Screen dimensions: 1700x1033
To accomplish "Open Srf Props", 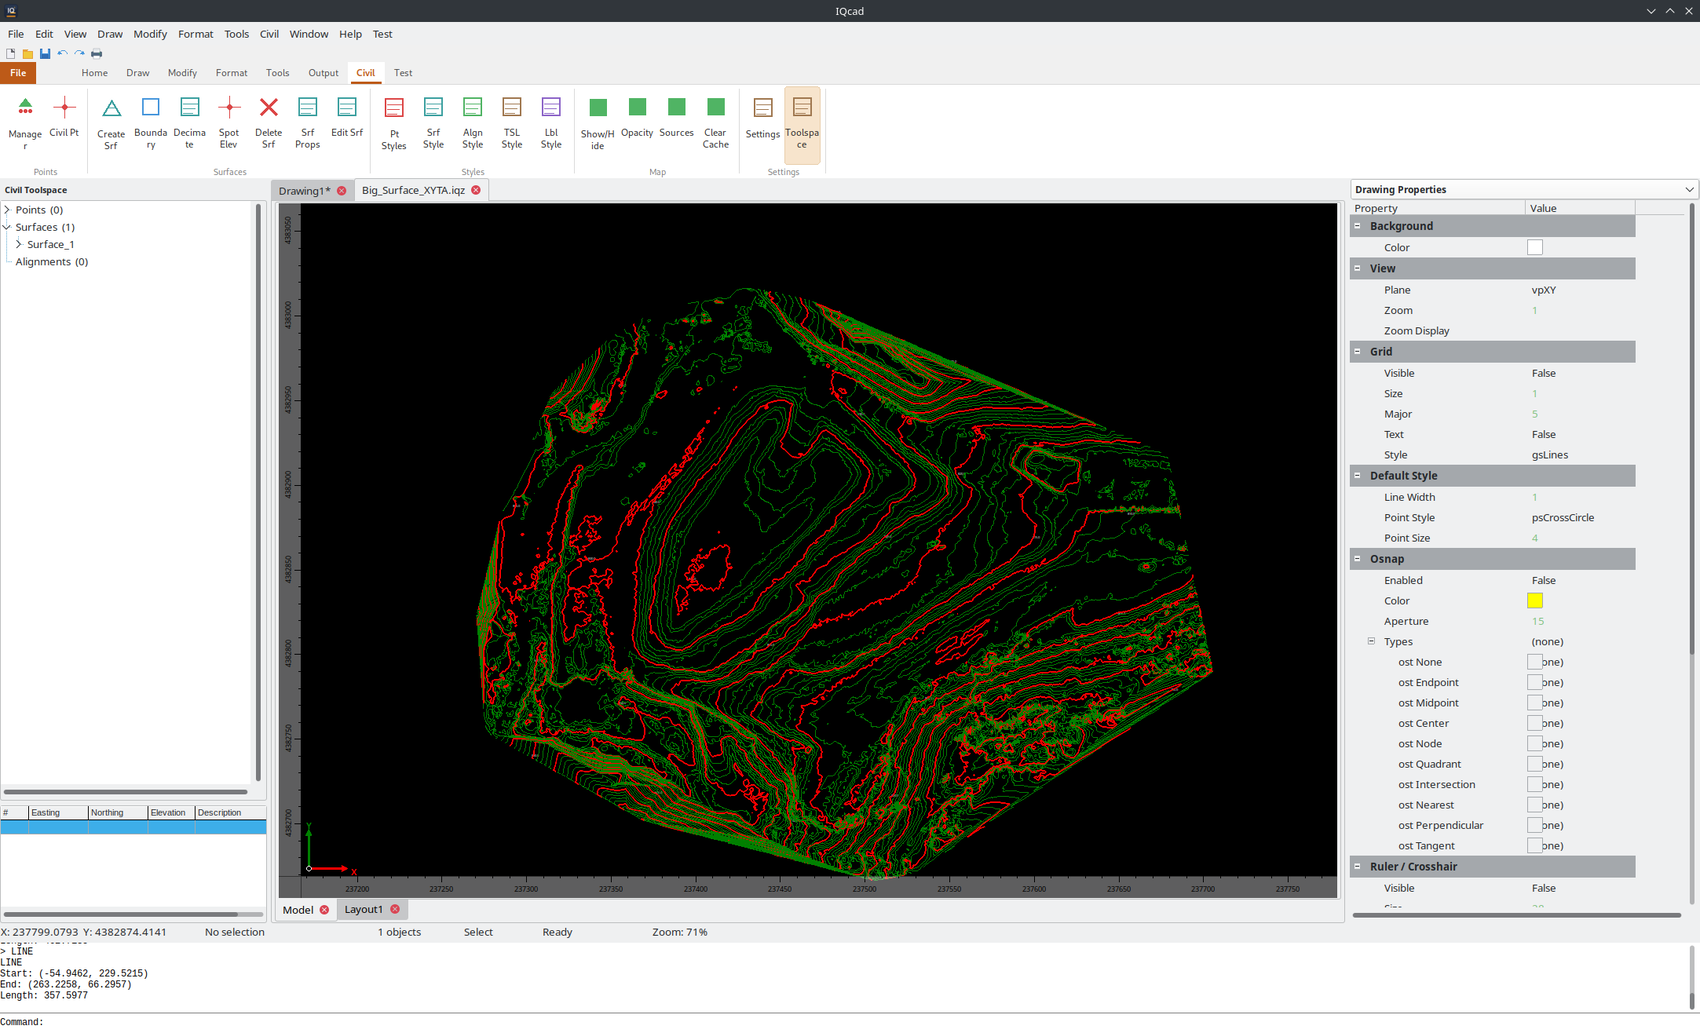I will pos(307,123).
